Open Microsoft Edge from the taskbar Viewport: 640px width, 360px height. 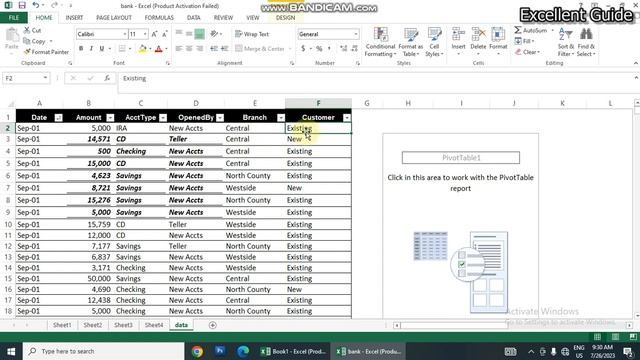[243, 351]
